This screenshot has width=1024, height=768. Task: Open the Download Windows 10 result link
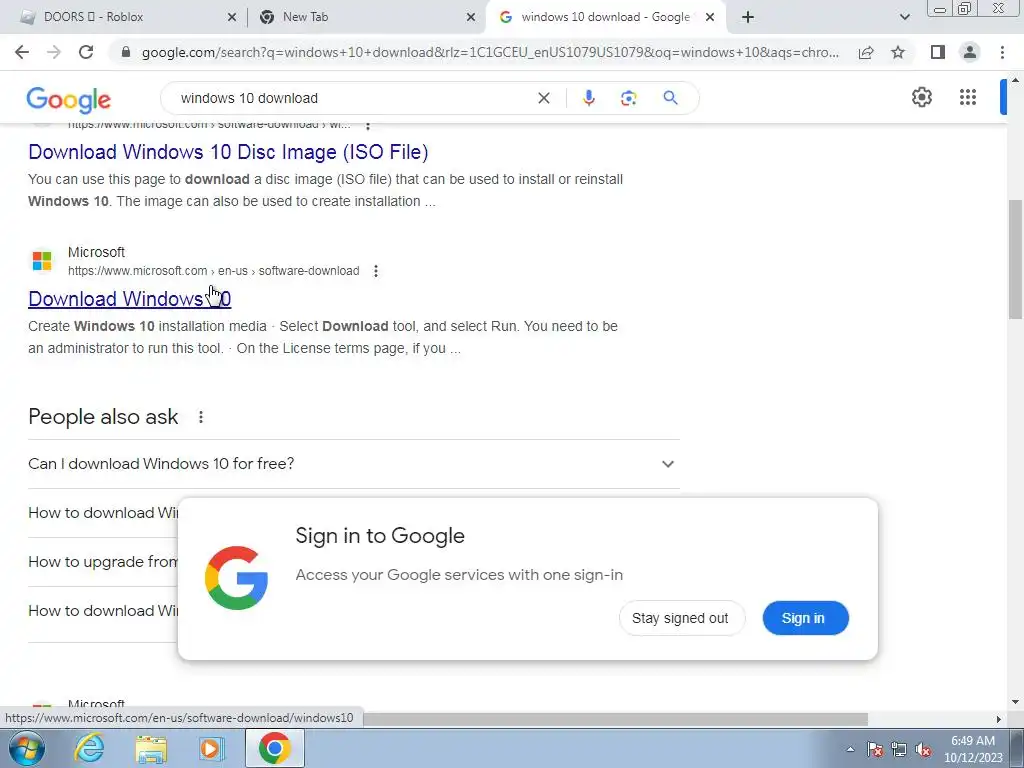129,298
